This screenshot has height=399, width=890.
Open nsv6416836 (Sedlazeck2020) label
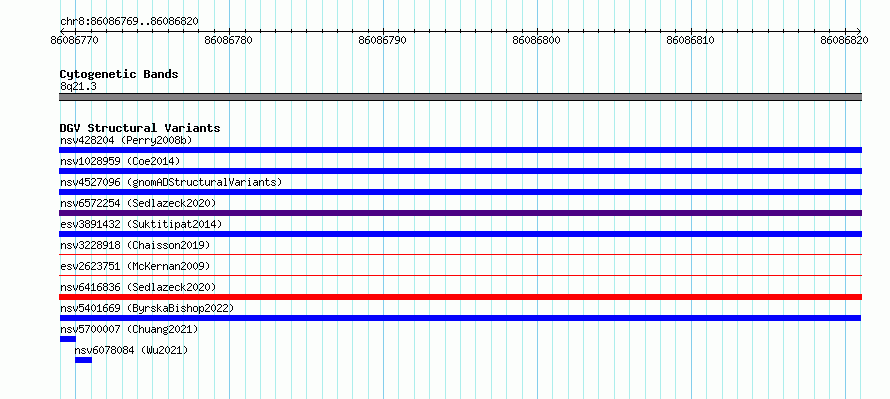click(x=138, y=287)
